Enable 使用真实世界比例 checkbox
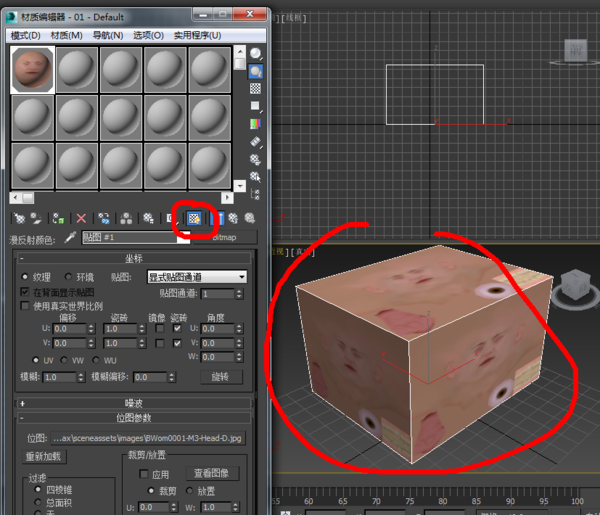Screen dimensions: 600x515 [25, 306]
